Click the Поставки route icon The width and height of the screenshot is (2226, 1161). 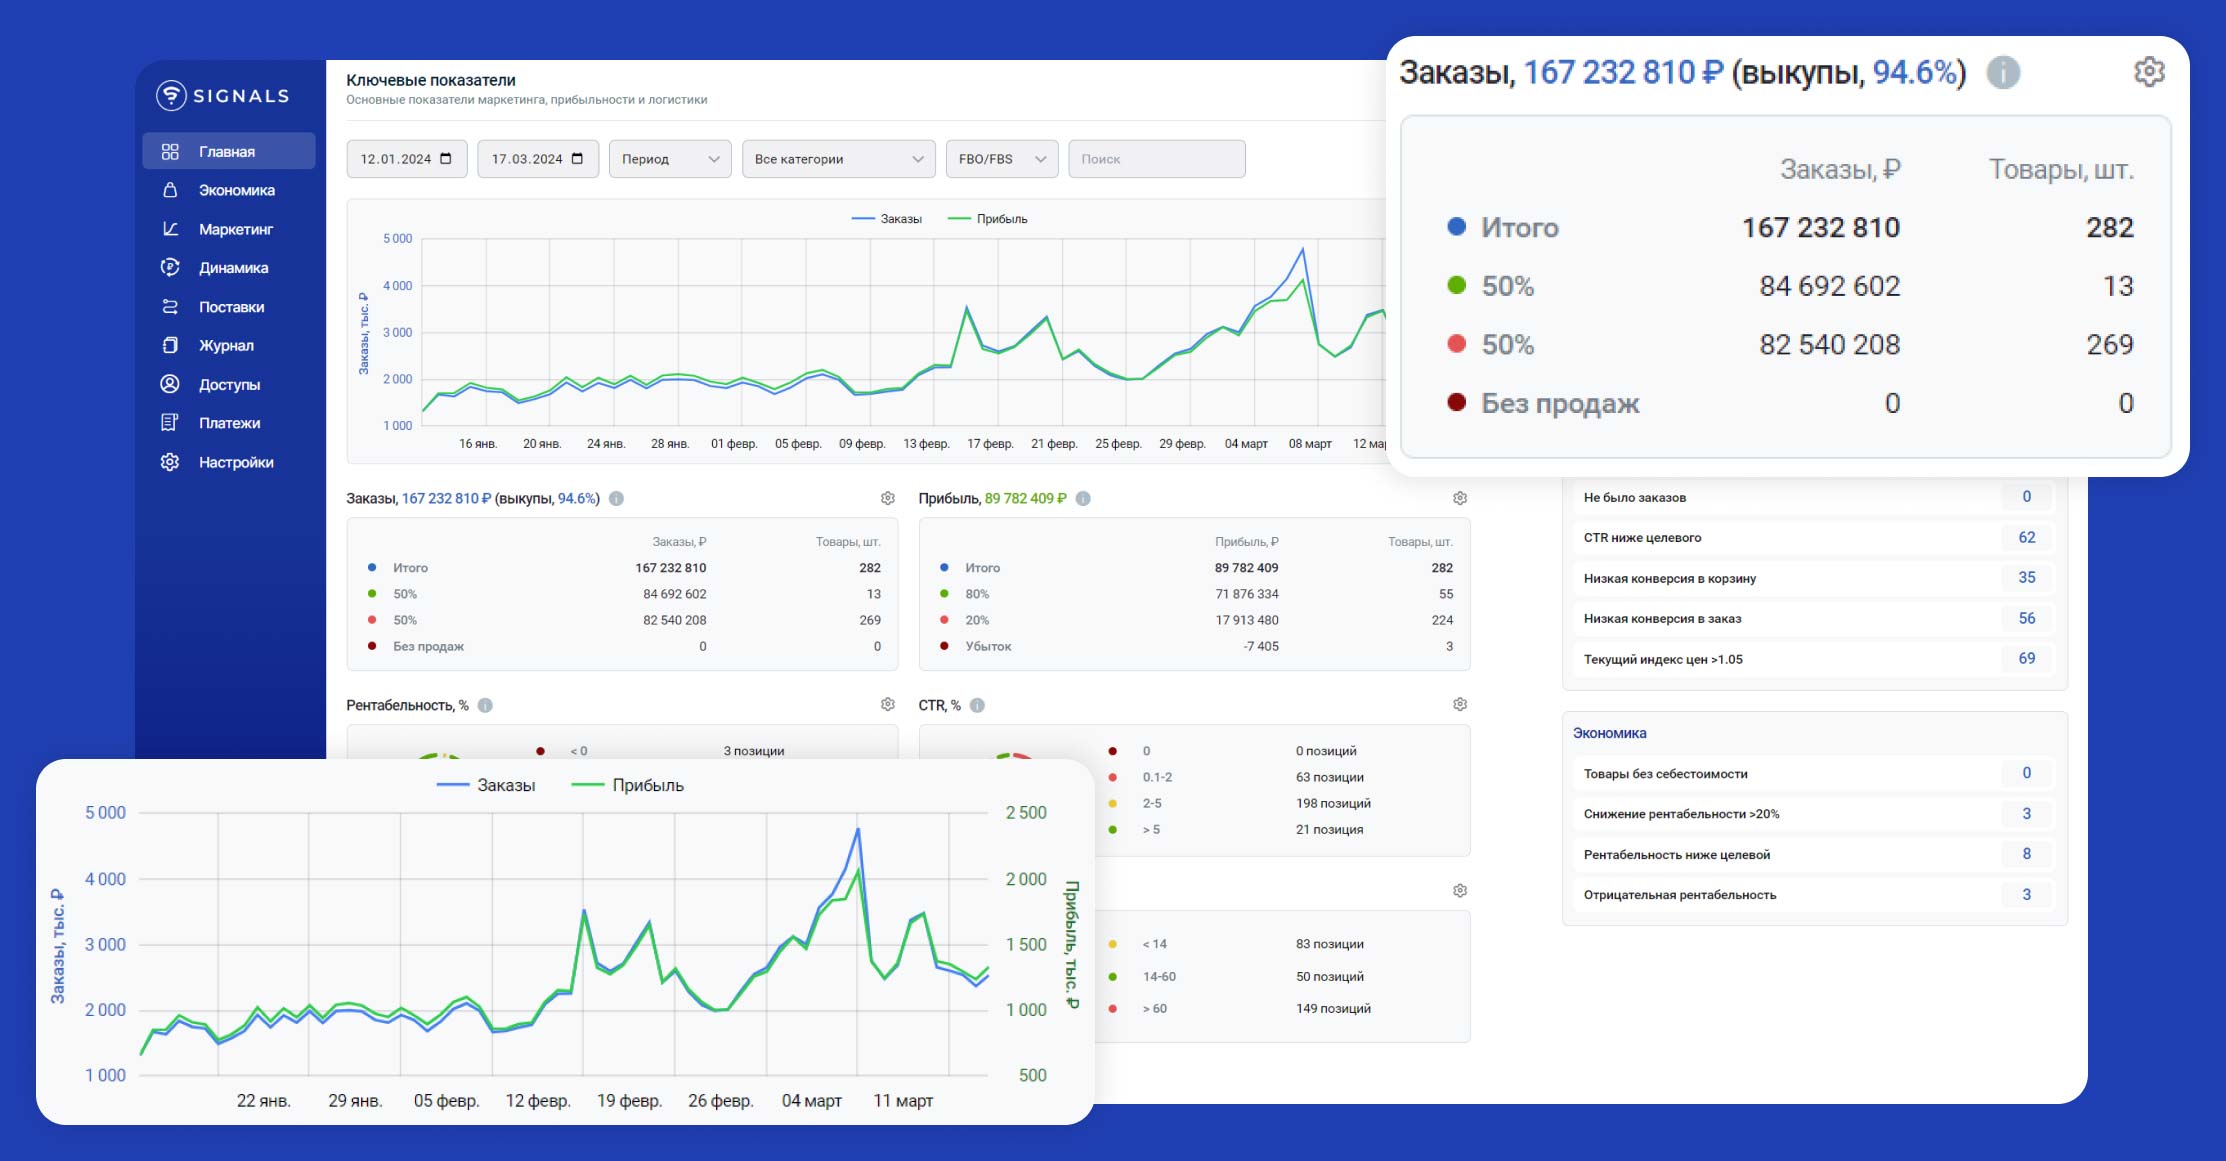170,307
